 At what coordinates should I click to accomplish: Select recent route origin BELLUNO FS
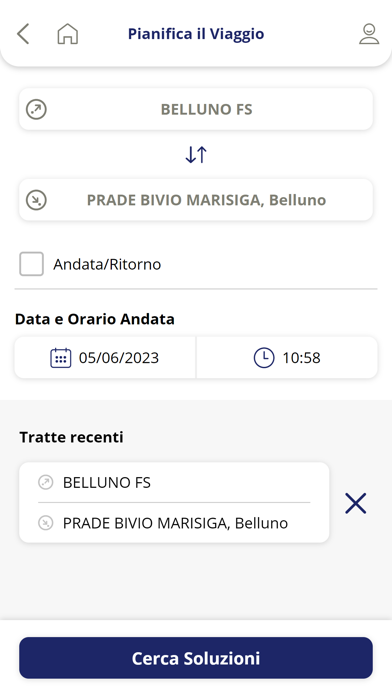[107, 482]
